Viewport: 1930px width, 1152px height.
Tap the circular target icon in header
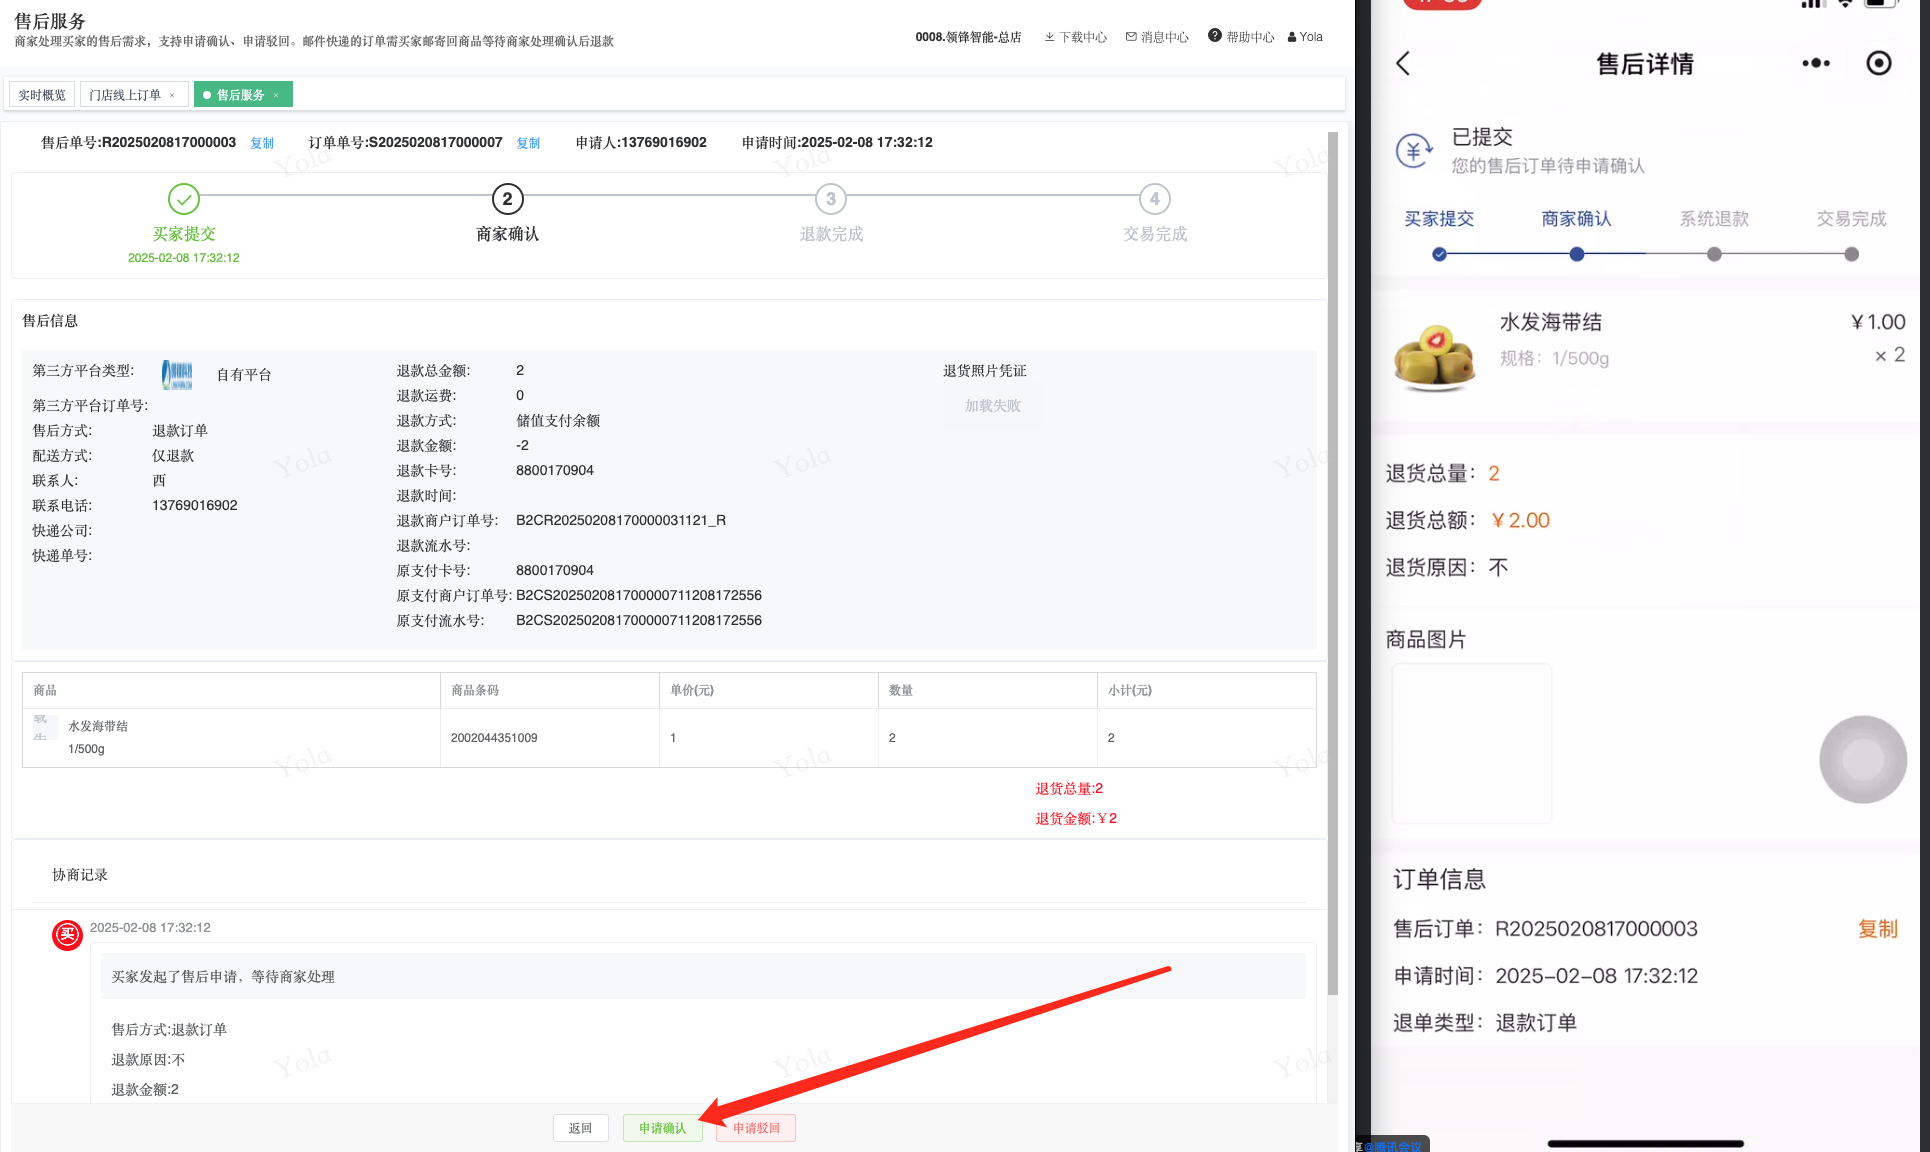[x=1878, y=64]
